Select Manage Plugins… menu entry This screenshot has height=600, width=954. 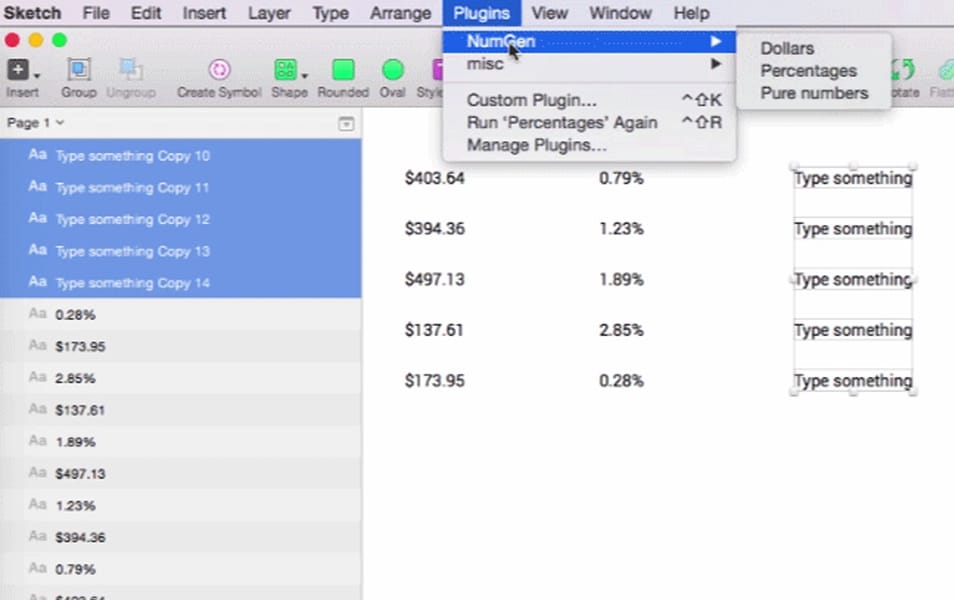click(536, 145)
